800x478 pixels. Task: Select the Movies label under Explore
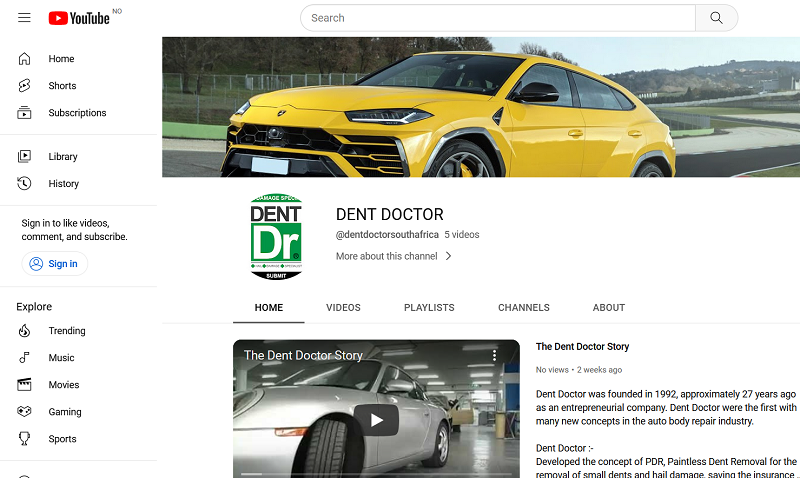[64, 385]
